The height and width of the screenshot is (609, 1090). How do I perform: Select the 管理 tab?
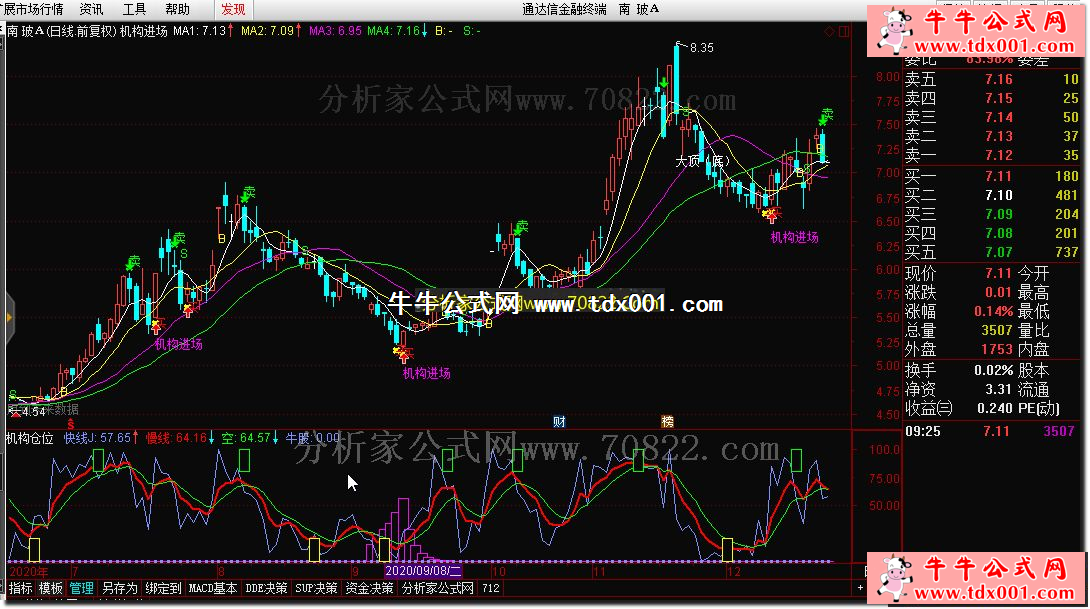[81, 588]
